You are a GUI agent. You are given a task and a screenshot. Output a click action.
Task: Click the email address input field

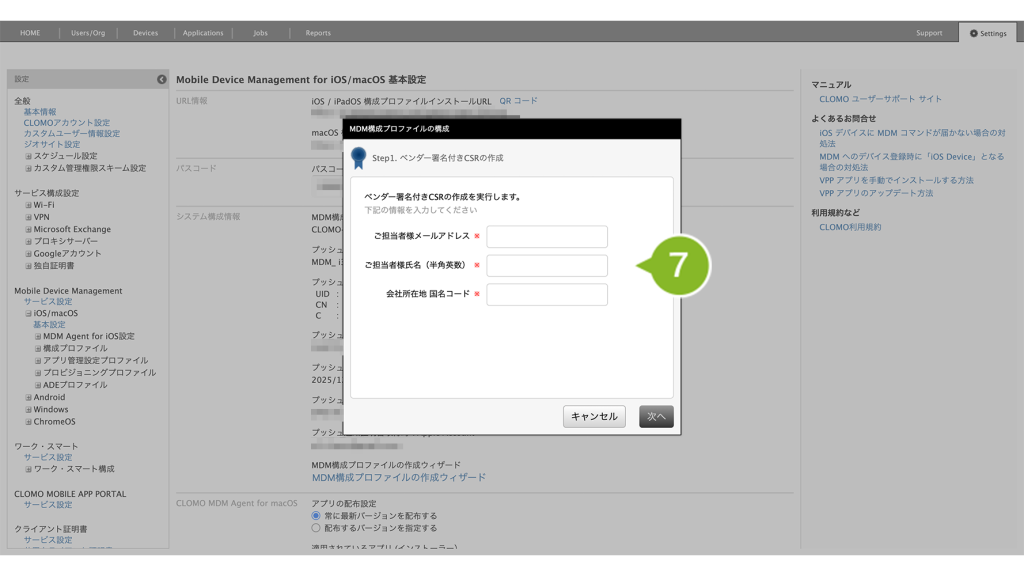click(x=547, y=237)
